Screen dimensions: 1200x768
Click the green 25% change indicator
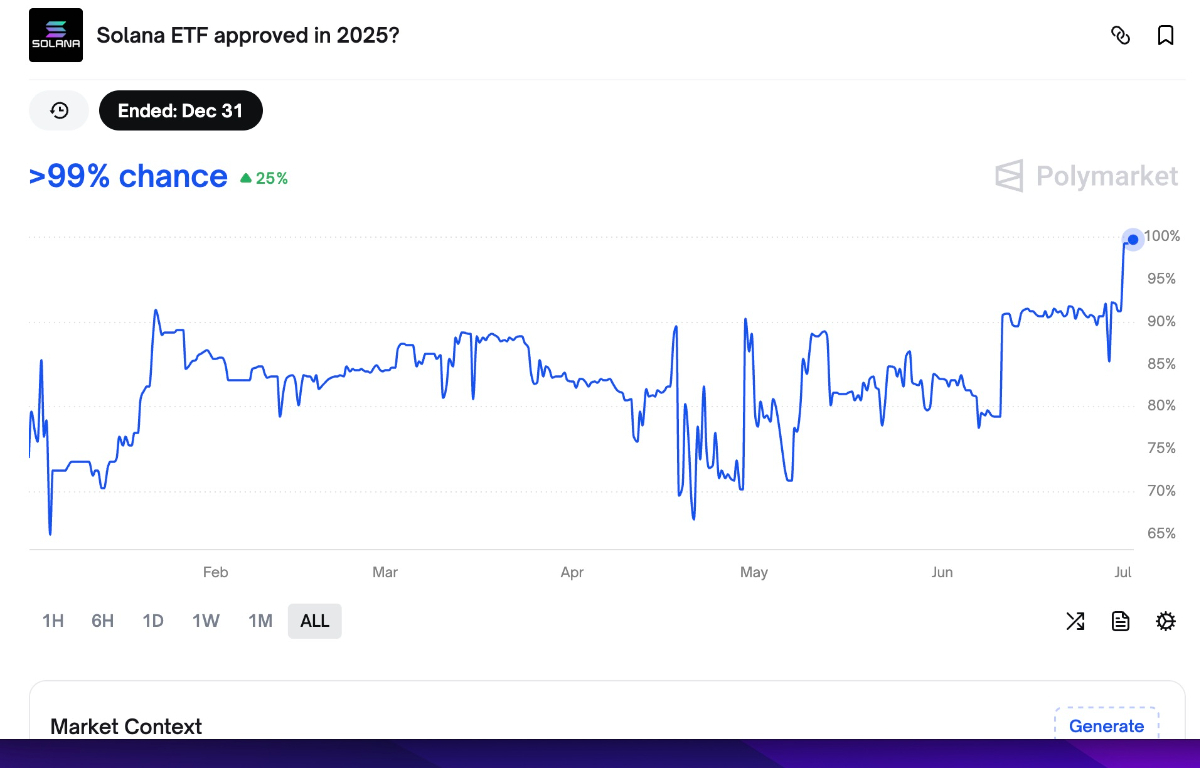click(x=265, y=178)
